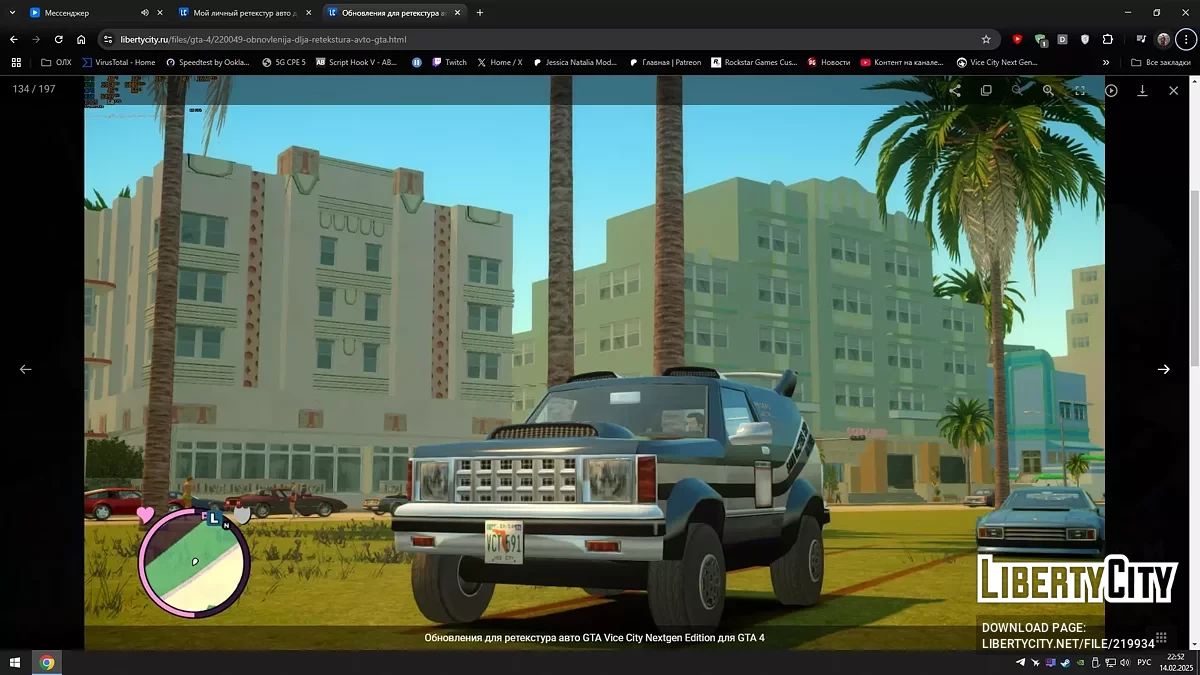
Task: Go to the previous gallery image
Action: point(26,369)
